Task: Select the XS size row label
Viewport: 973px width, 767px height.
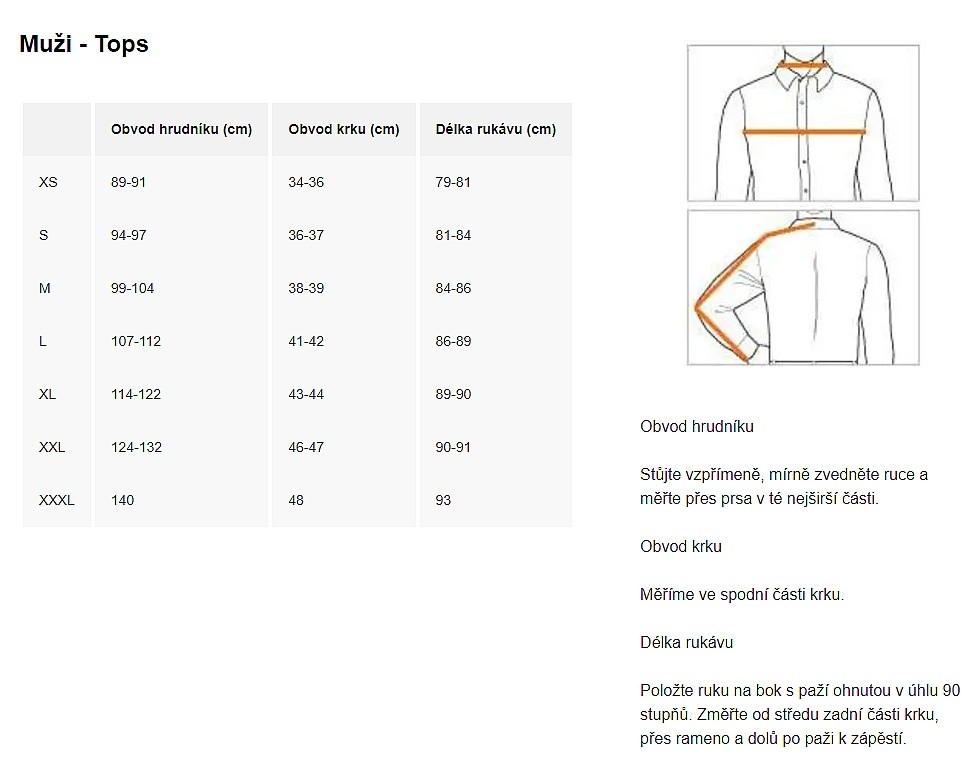Action: [x=48, y=182]
